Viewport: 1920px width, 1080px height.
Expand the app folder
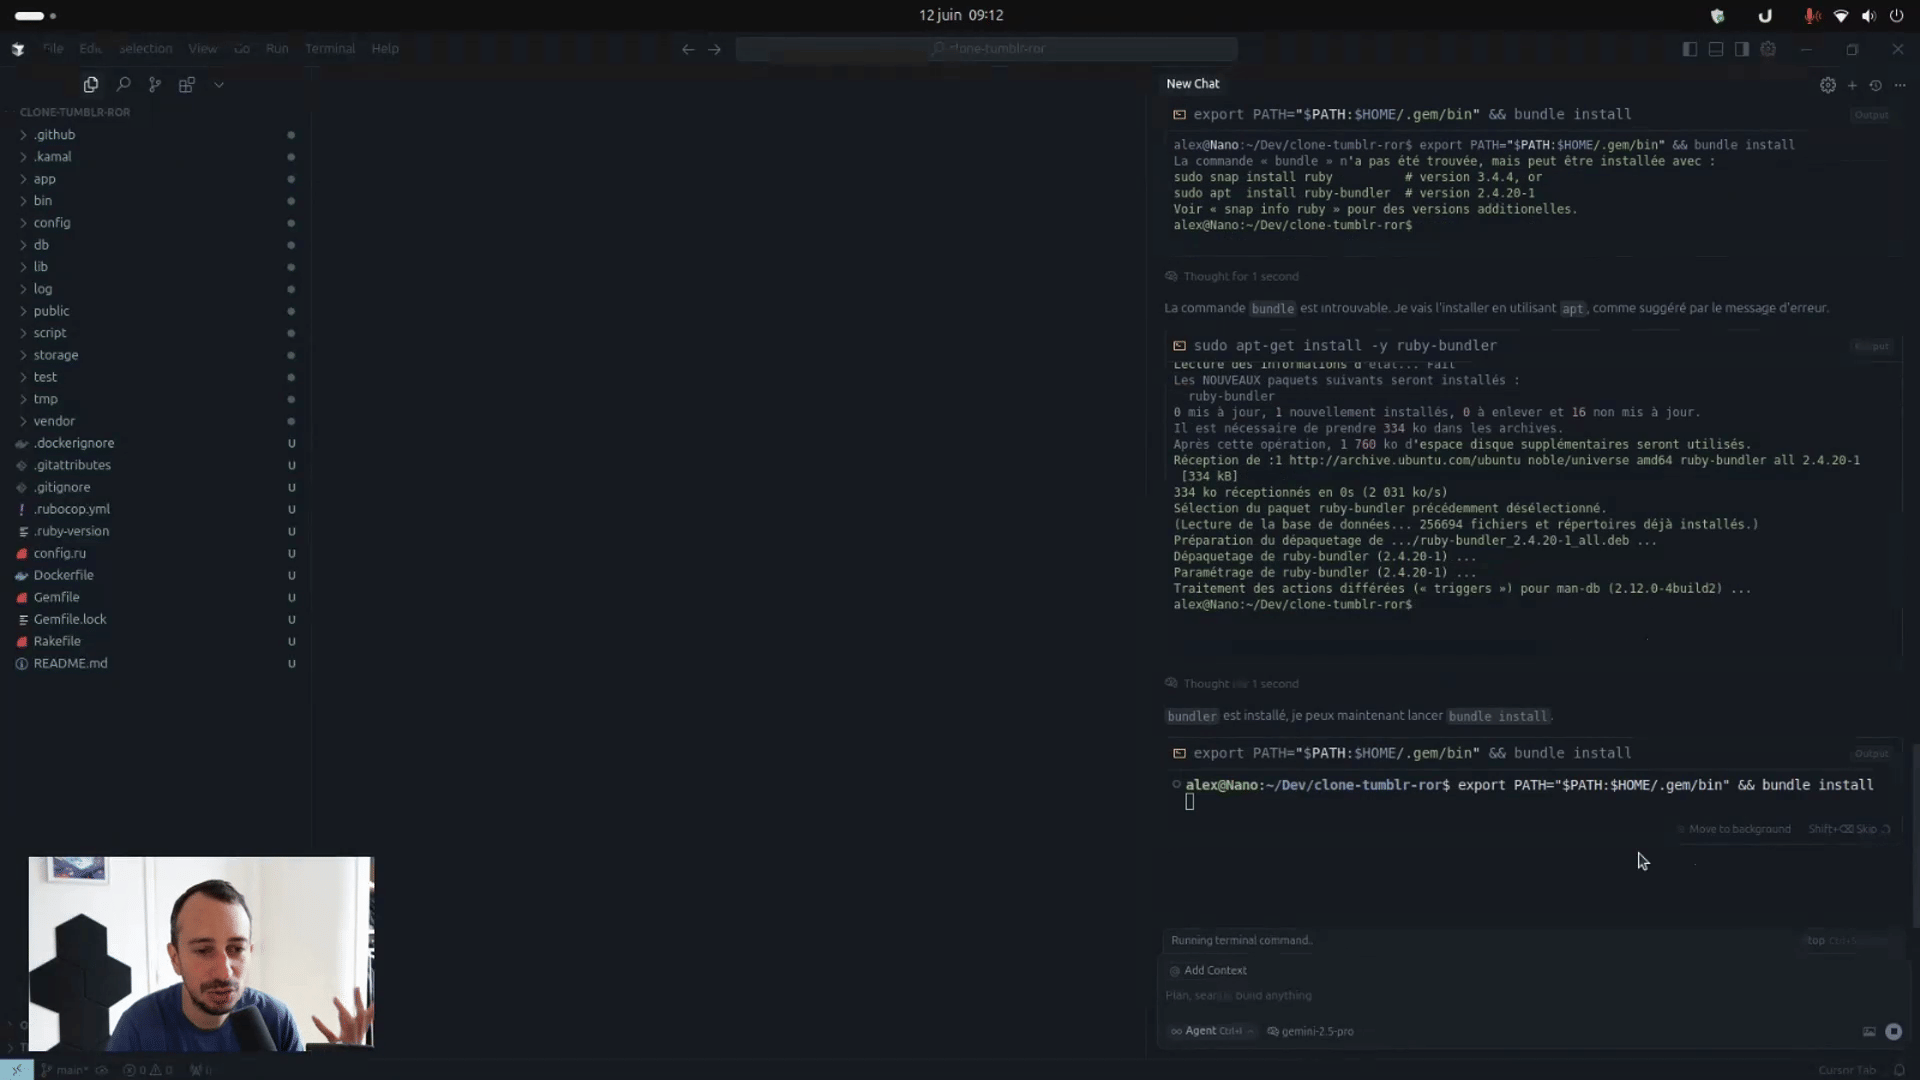(x=44, y=179)
